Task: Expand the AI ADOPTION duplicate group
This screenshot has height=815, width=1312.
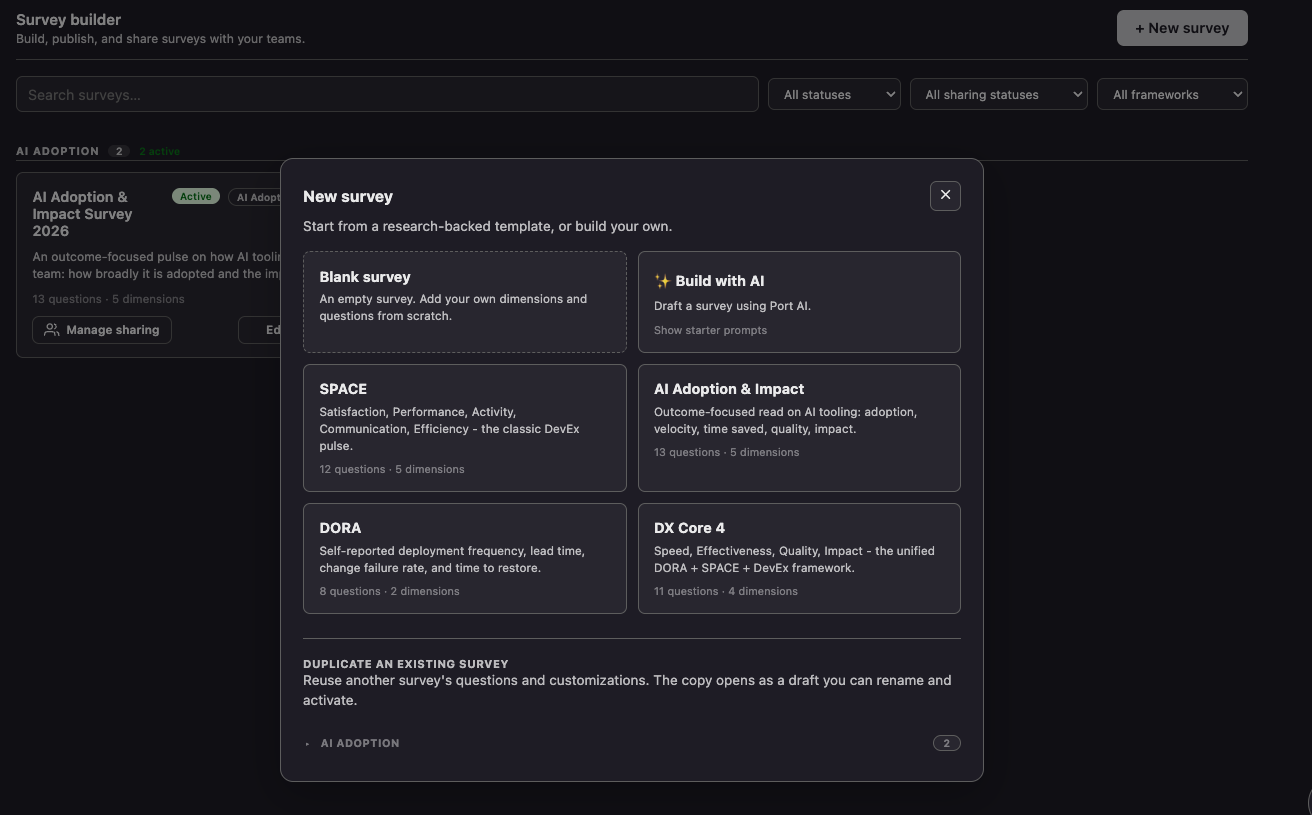Action: 632,743
